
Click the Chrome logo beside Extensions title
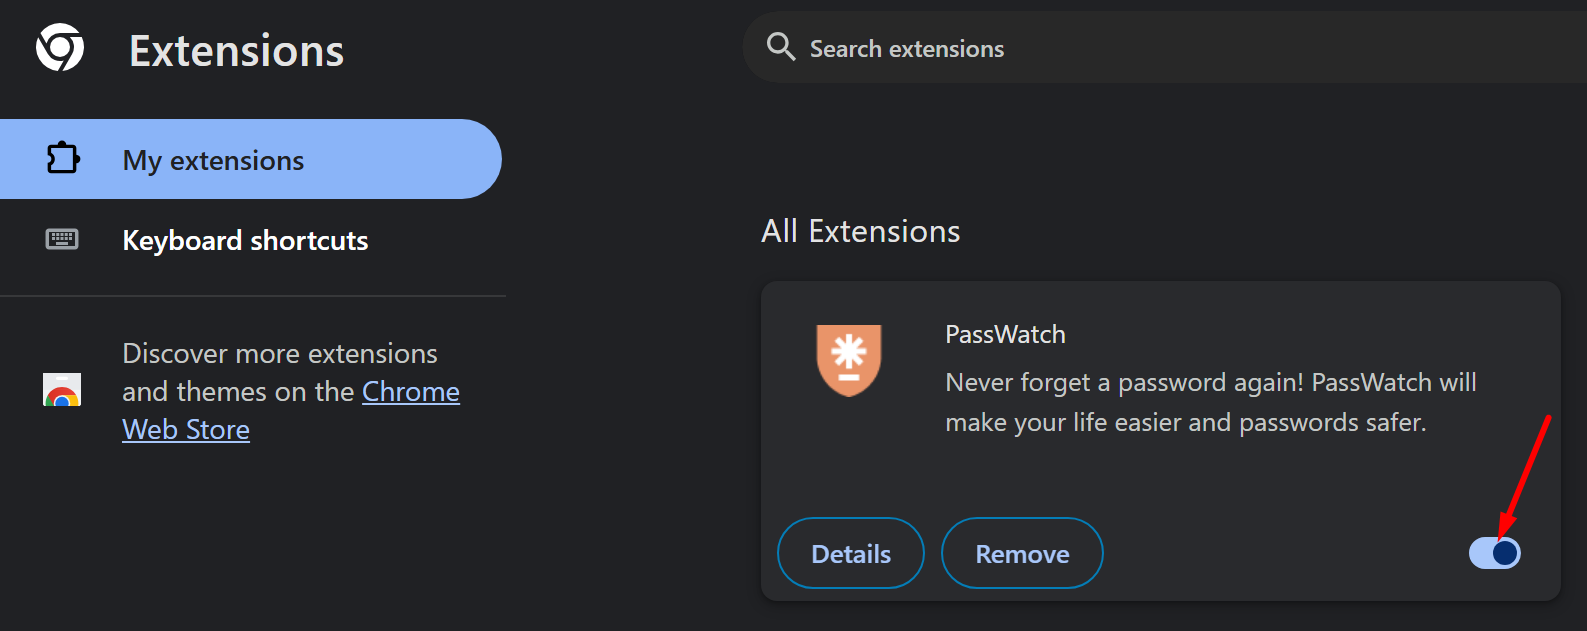[x=60, y=47]
